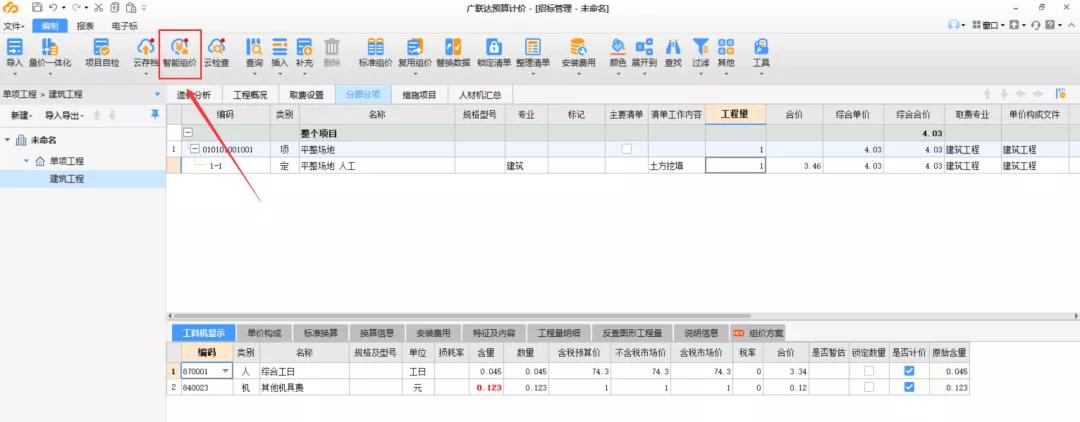This screenshot has height=422, width=1080.
Task: Open the 870001 code dropdown arrow
Action: coord(227,371)
